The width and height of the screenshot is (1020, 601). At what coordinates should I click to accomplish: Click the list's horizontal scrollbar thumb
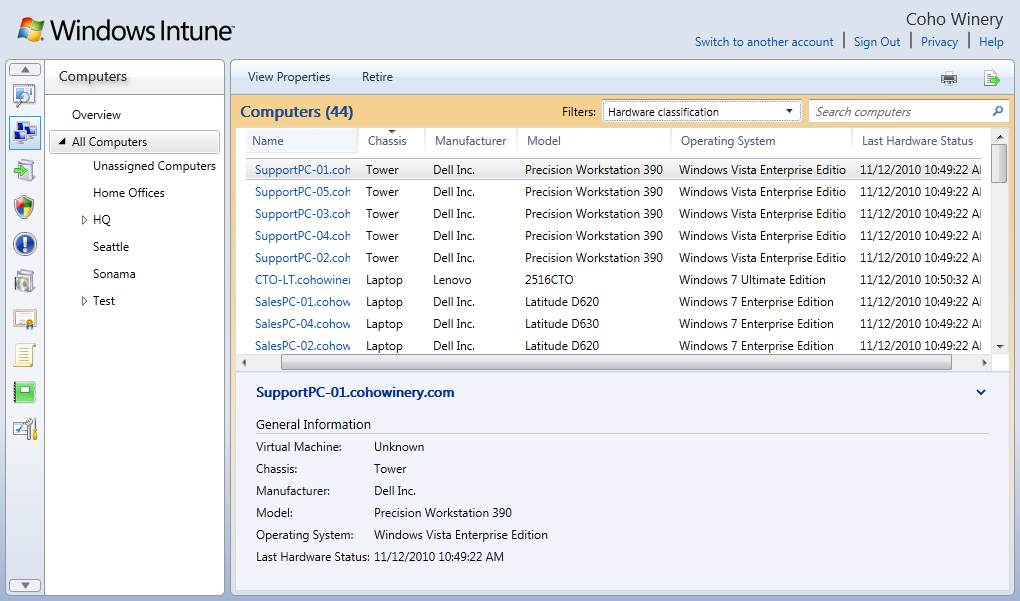[x=616, y=362]
